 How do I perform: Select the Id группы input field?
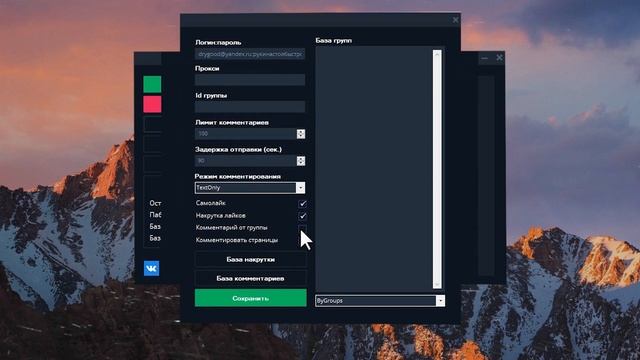tap(250, 107)
